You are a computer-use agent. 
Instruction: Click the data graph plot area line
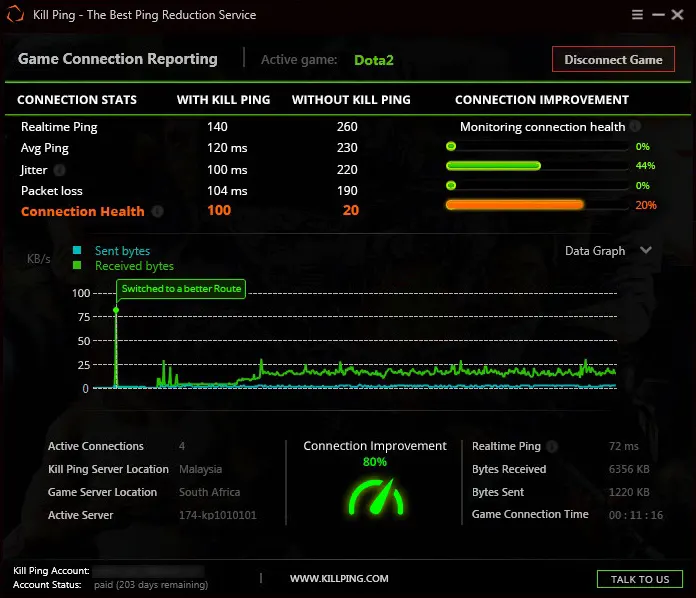pyautogui.click(x=355, y=341)
